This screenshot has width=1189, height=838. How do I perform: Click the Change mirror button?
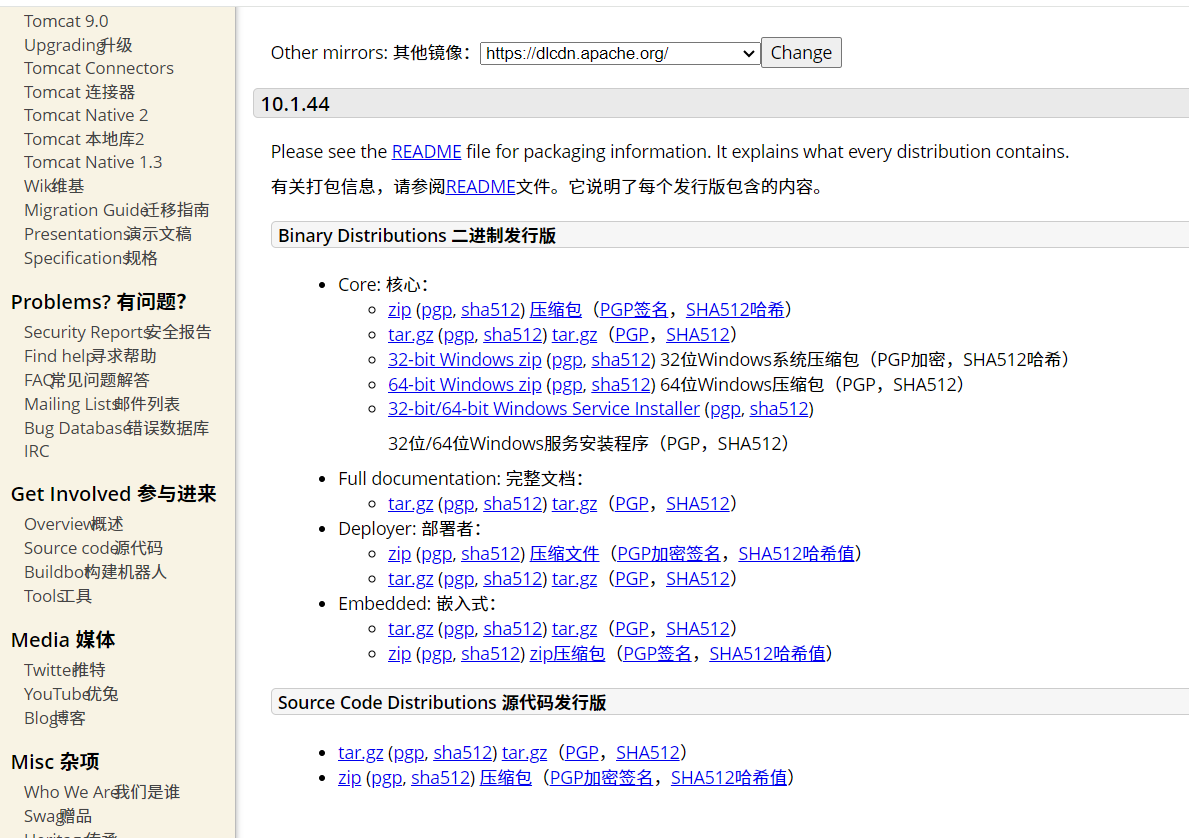pyautogui.click(x=801, y=52)
